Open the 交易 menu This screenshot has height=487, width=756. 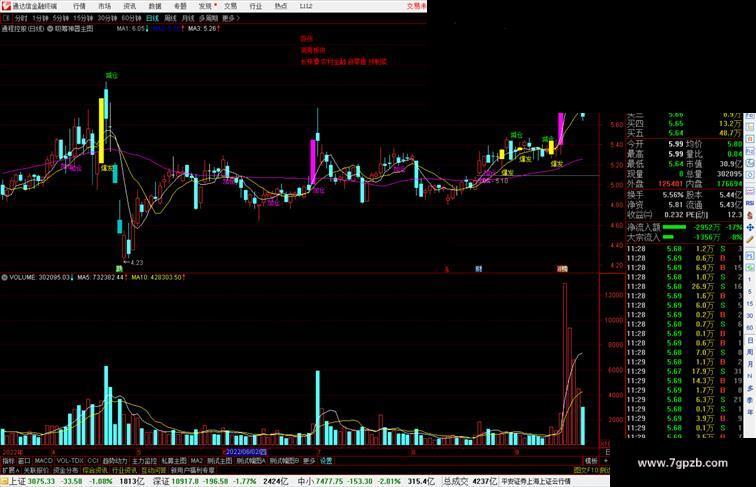tap(230, 6)
